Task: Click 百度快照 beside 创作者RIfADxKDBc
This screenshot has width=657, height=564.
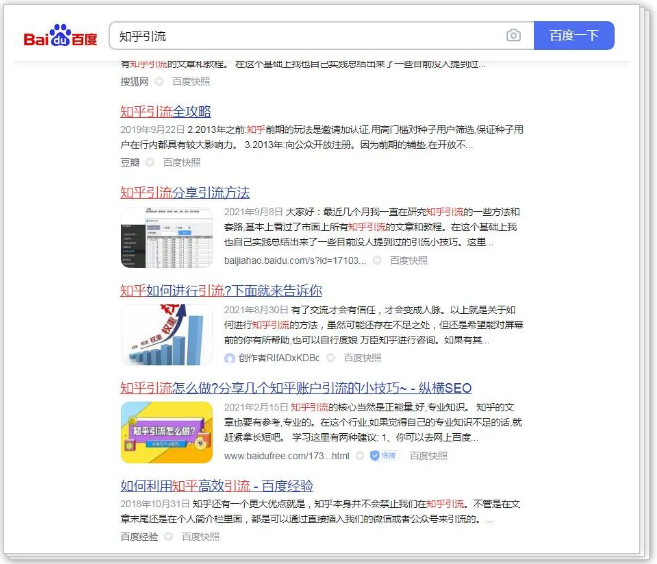Action: click(362, 357)
